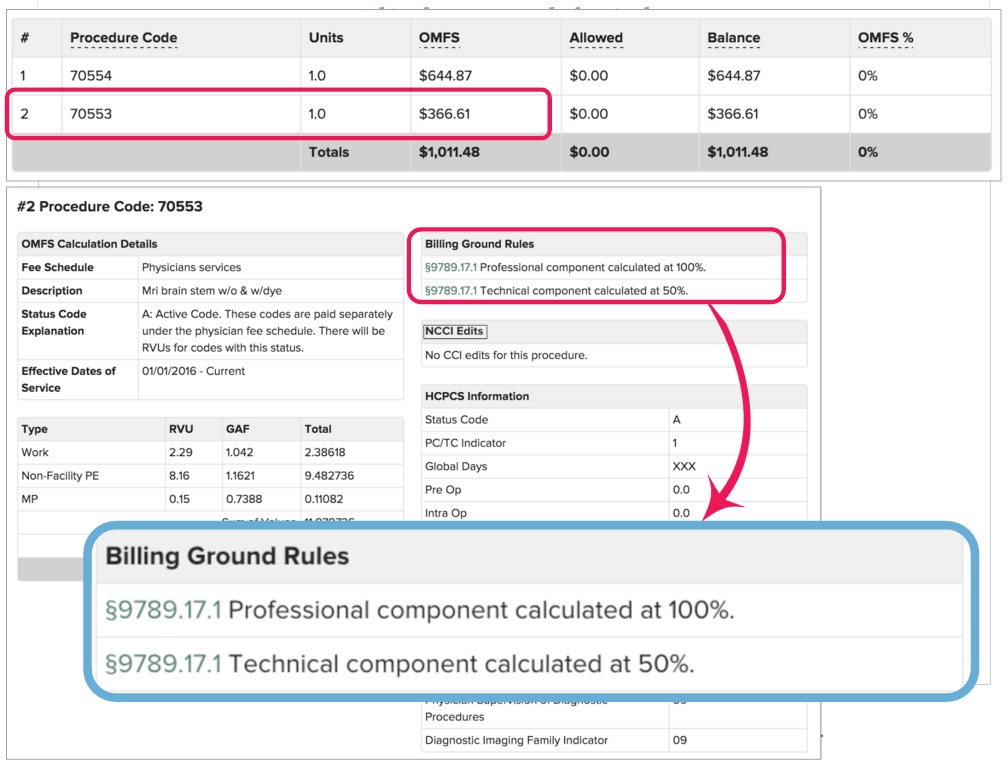Screen dimensions: 1008x763
Task: Click HCPCS Status Code value A
Action: click(x=676, y=420)
